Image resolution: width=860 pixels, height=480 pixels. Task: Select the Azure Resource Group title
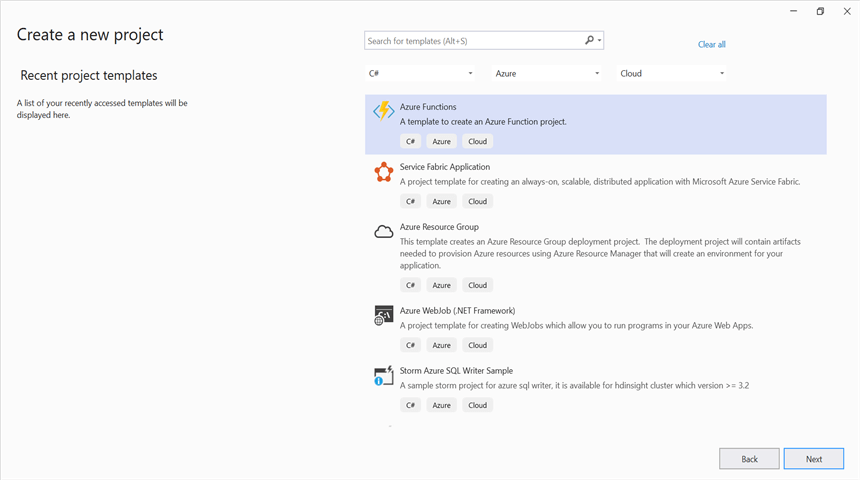pos(439,227)
